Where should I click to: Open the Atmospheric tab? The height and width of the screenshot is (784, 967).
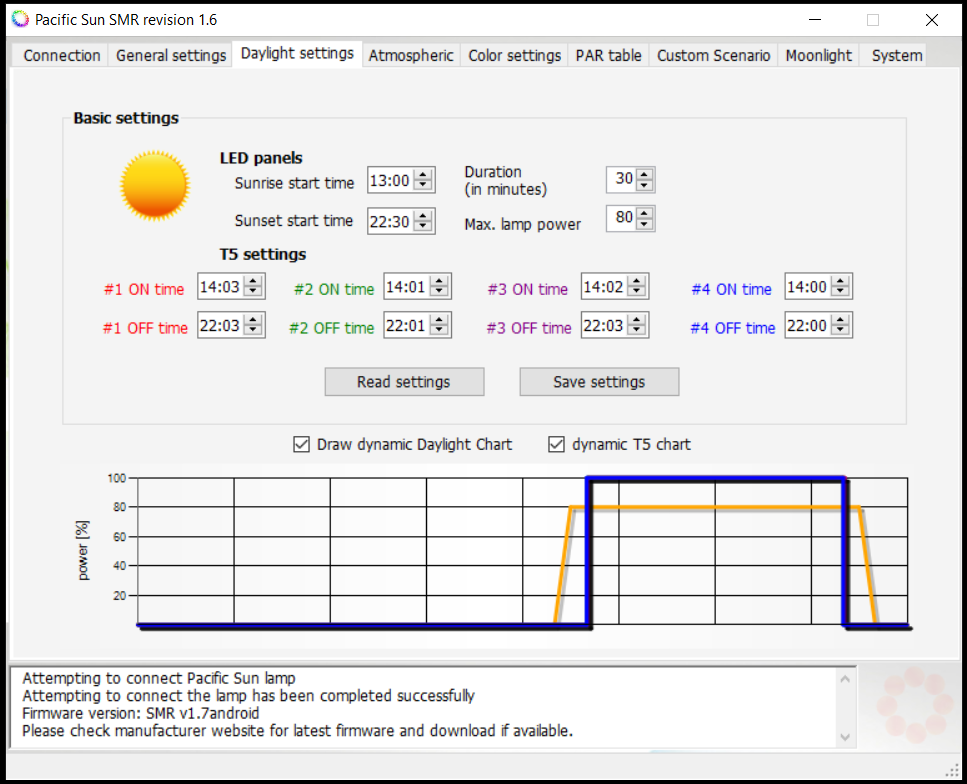pos(411,56)
